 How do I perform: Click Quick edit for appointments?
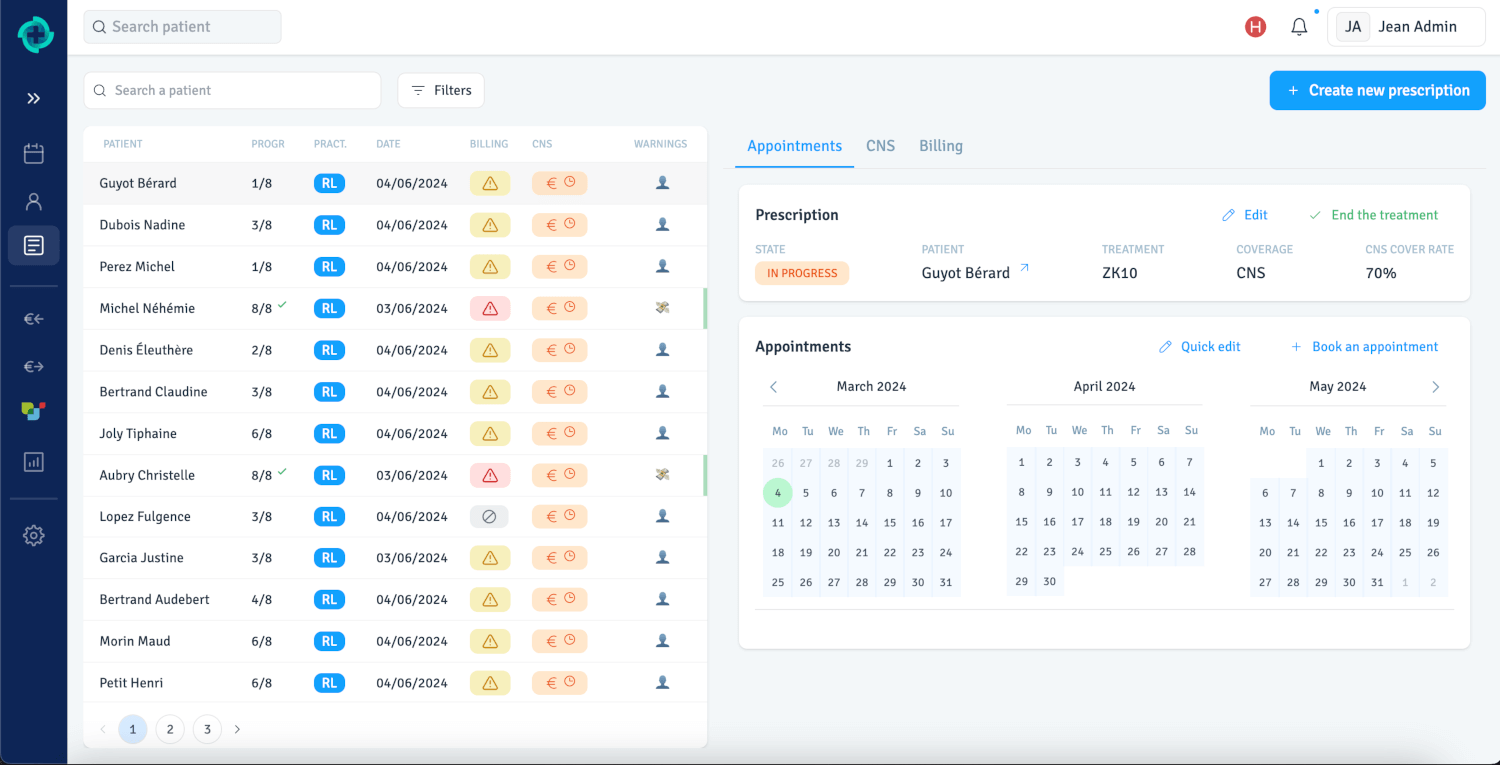point(1200,347)
